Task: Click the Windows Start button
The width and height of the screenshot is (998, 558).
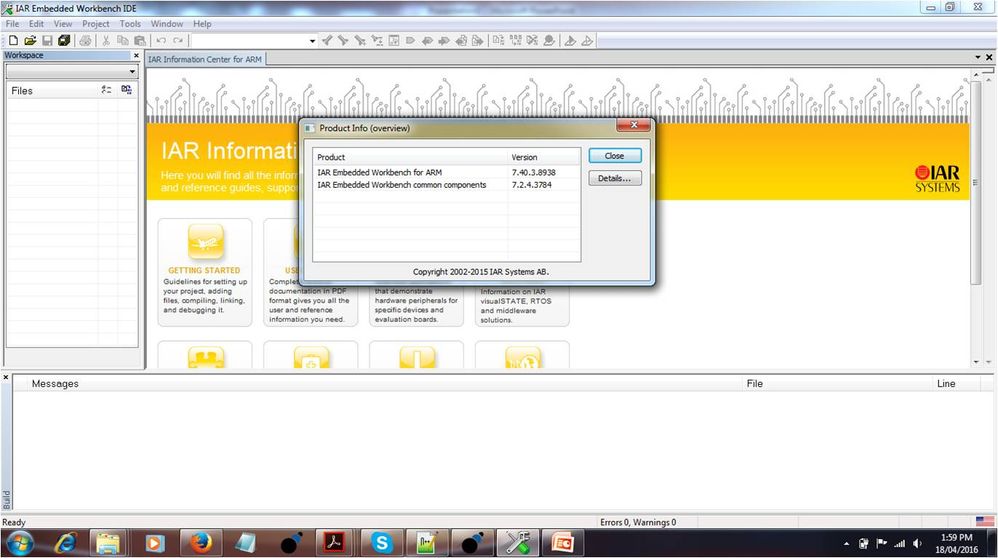Action: pyautogui.click(x=20, y=543)
